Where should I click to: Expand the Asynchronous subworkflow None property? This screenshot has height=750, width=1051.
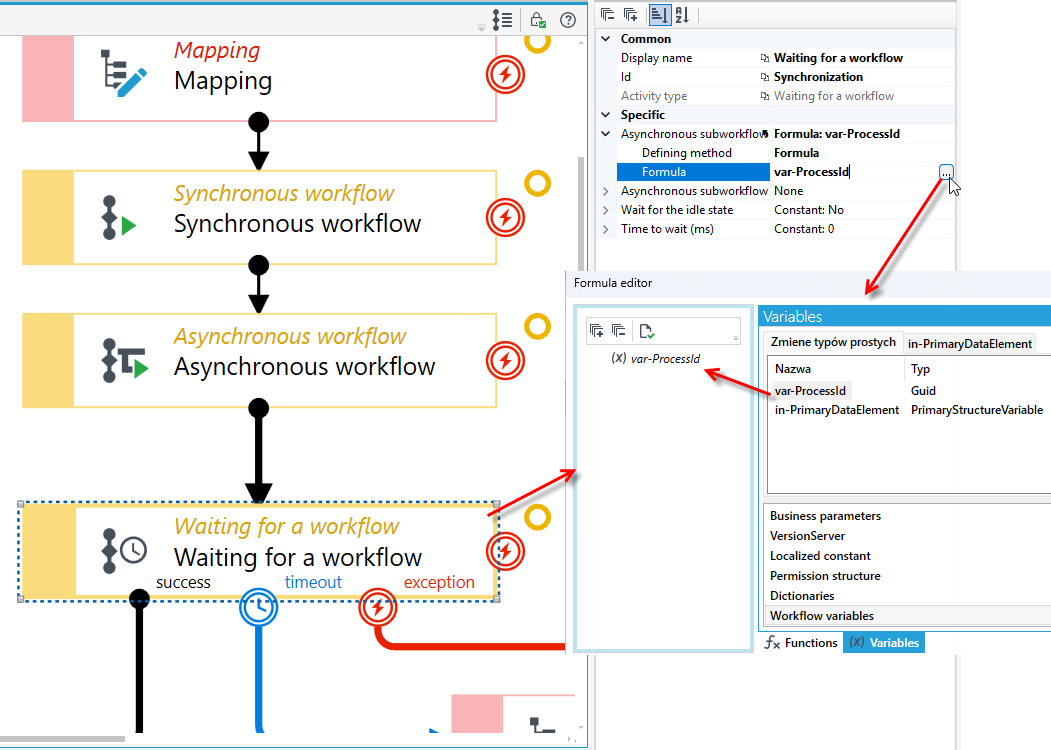606,191
